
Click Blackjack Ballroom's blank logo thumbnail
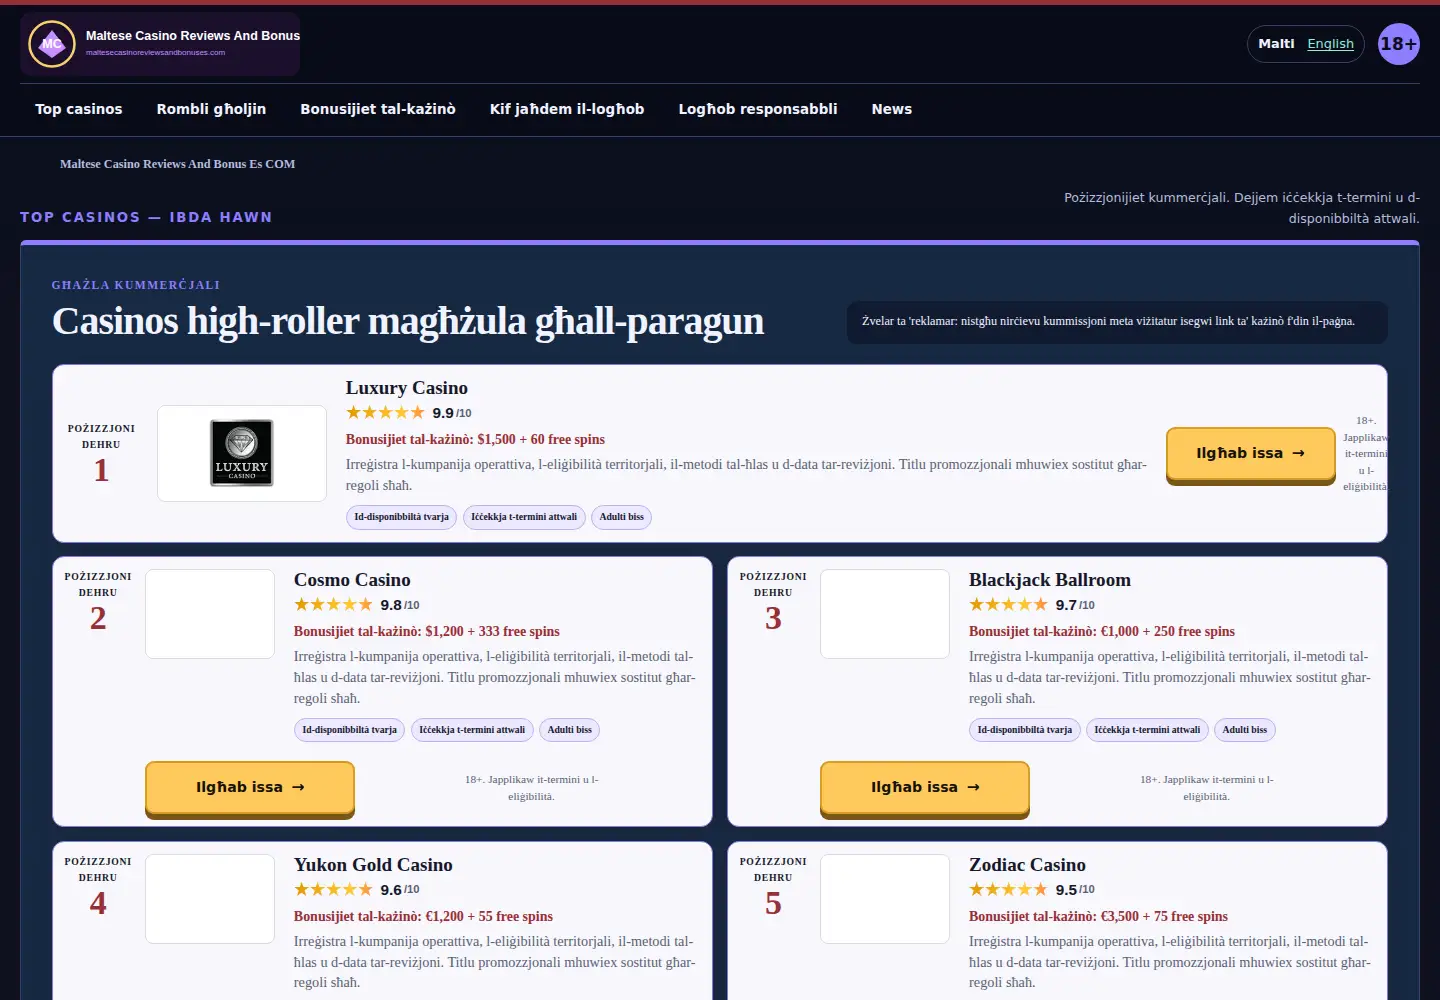tap(885, 614)
